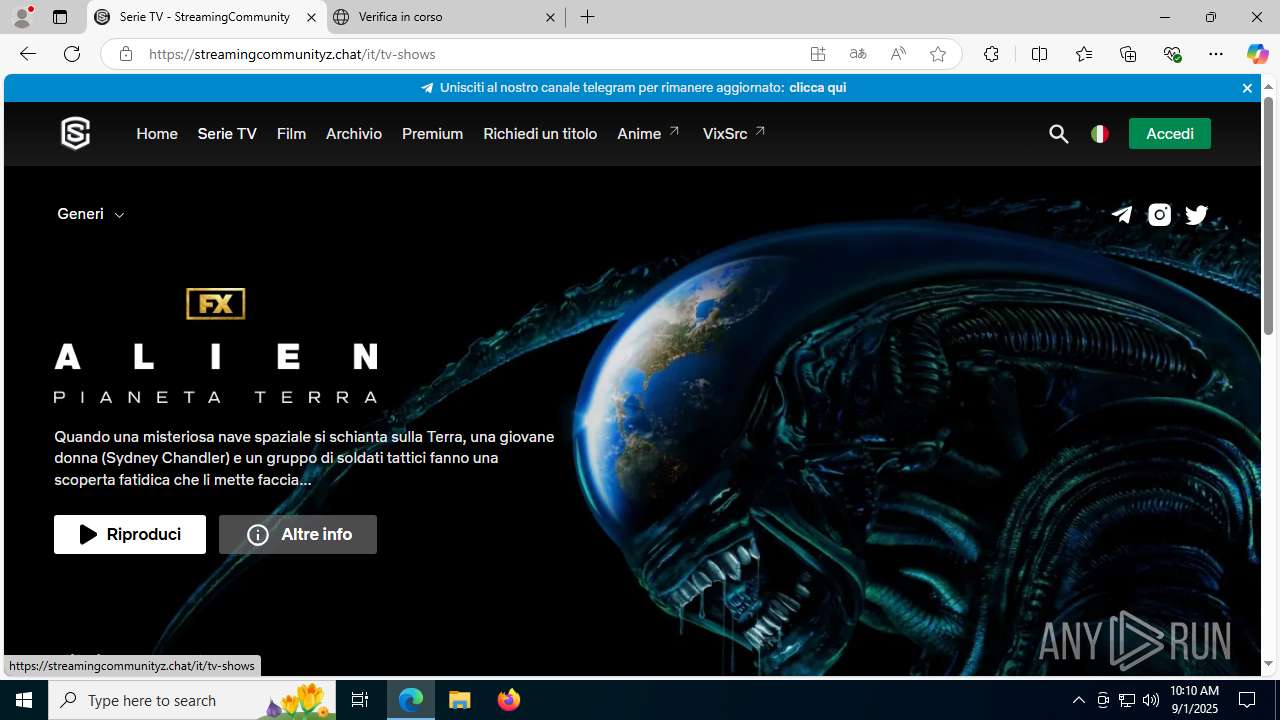Open the Windows Start menu
Image resolution: width=1280 pixels, height=720 pixels.
pos(24,700)
